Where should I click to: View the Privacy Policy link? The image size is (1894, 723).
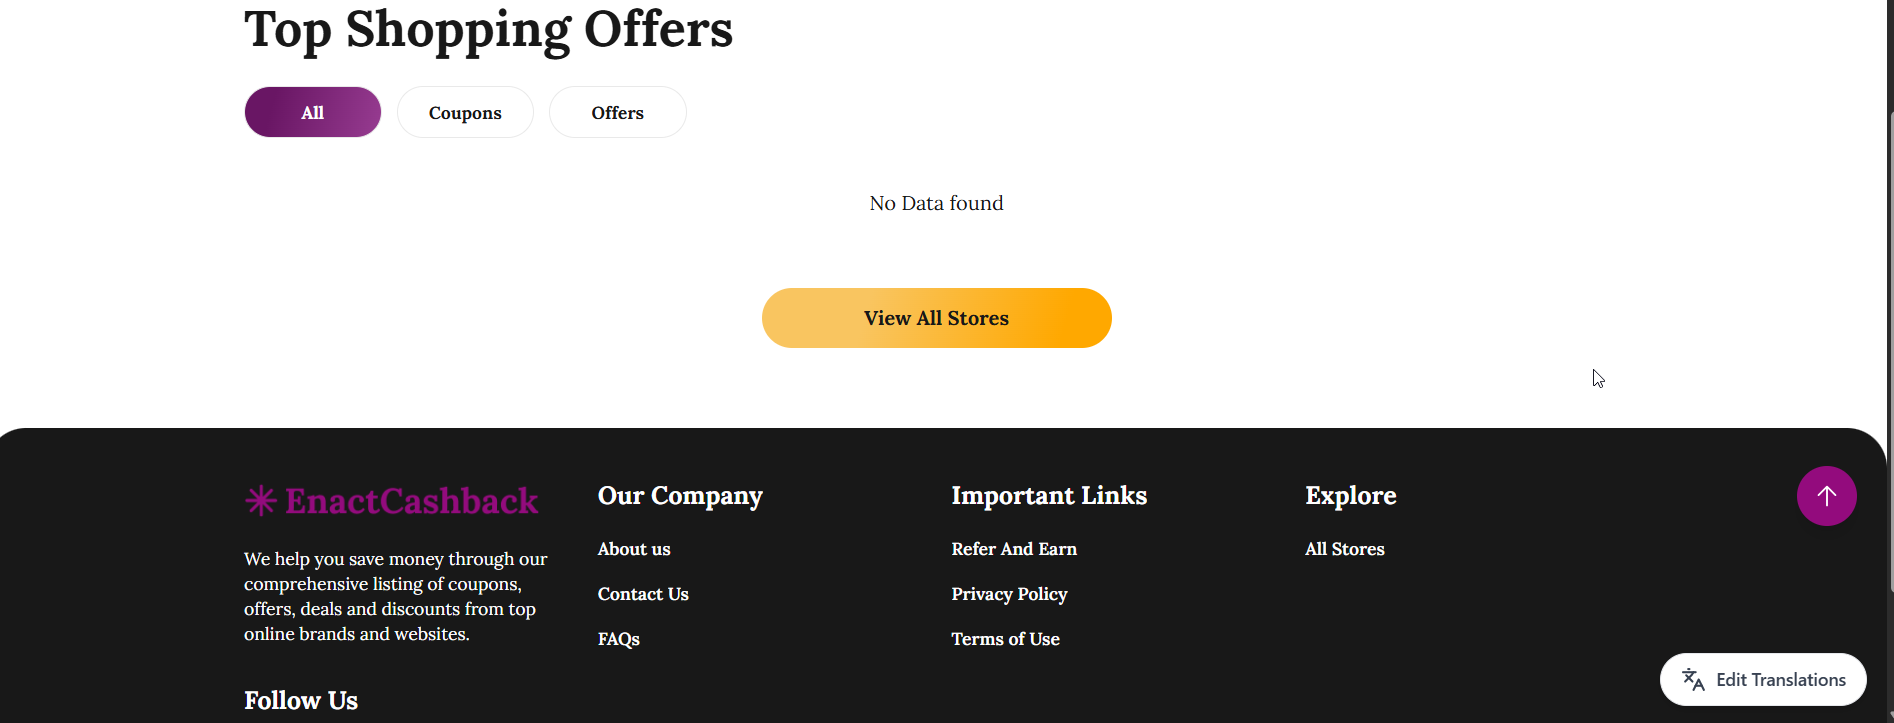pos(1009,594)
